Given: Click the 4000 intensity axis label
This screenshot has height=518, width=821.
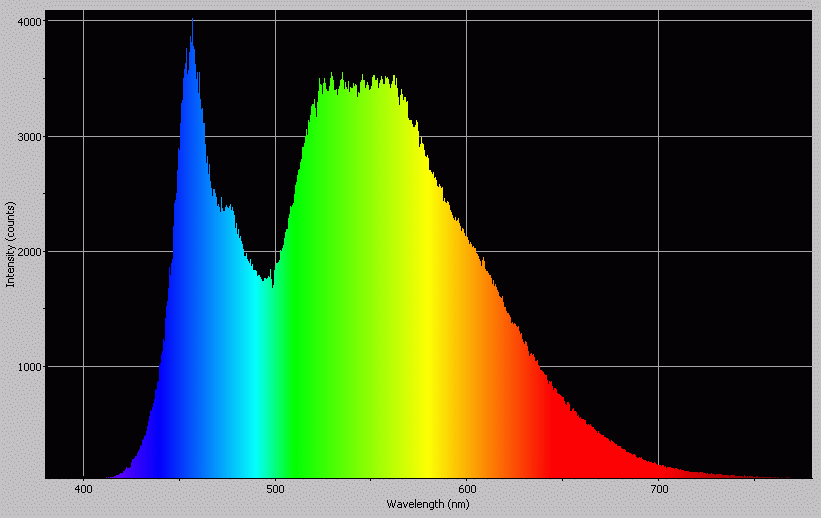Looking at the screenshot, I should tap(29, 21).
